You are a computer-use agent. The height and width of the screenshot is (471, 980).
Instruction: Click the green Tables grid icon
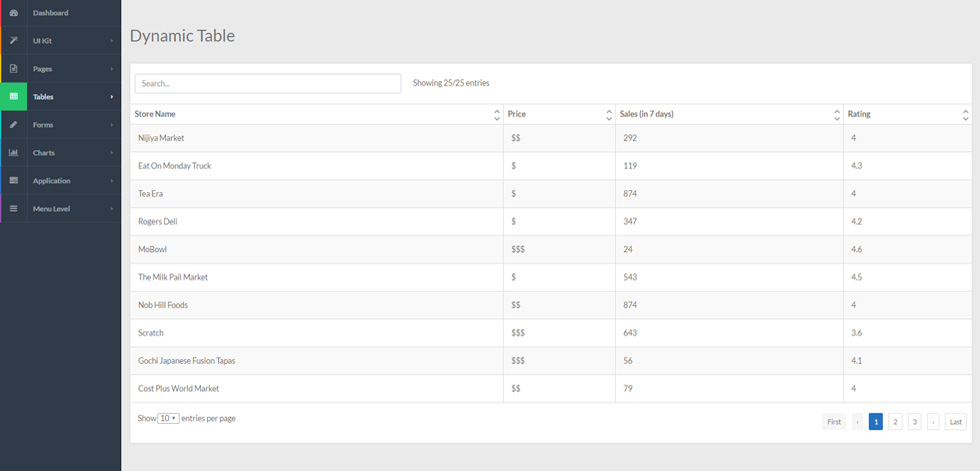pyautogui.click(x=14, y=97)
